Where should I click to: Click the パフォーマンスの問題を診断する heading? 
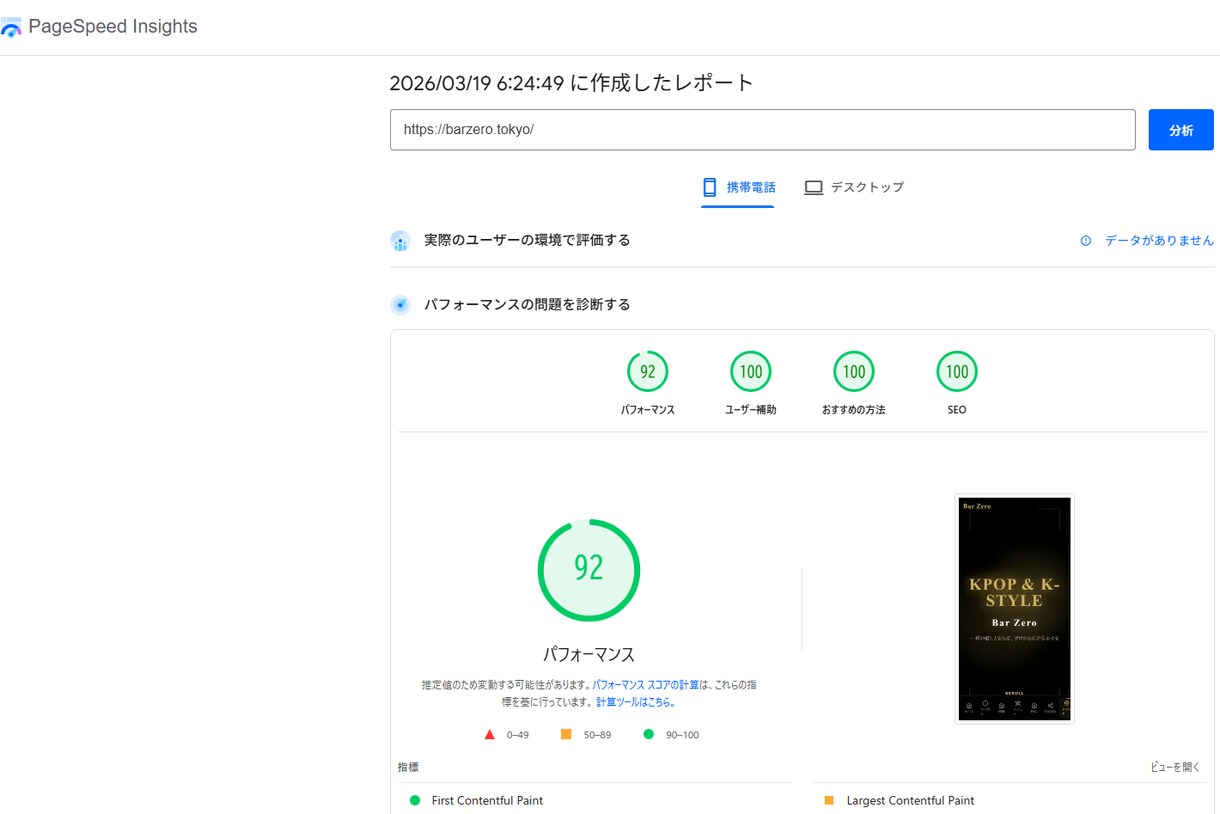tap(527, 305)
